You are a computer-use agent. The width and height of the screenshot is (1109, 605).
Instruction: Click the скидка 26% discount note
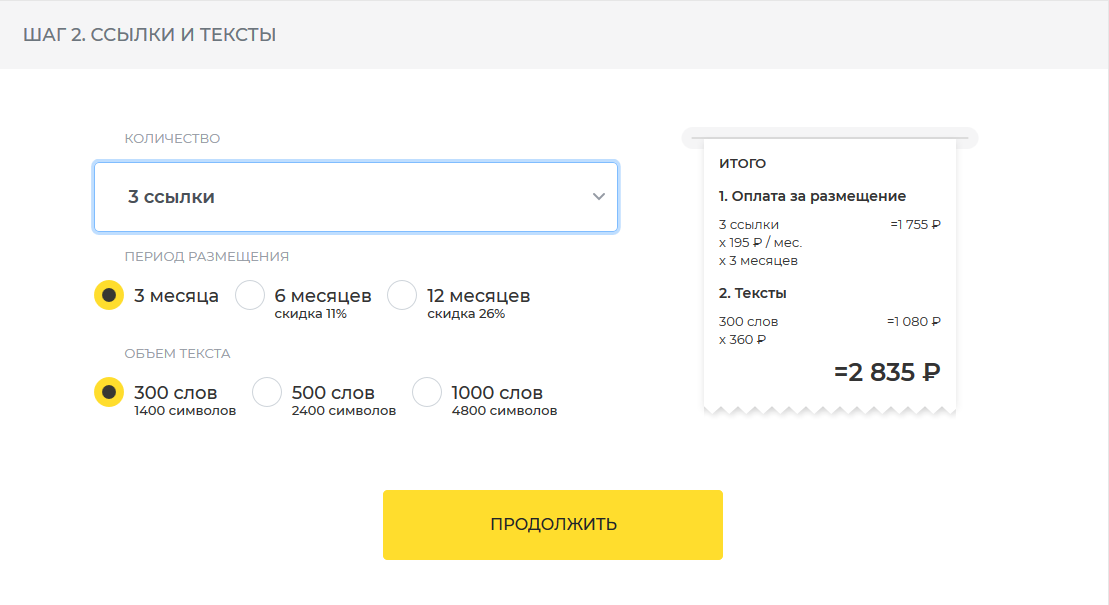point(466,314)
